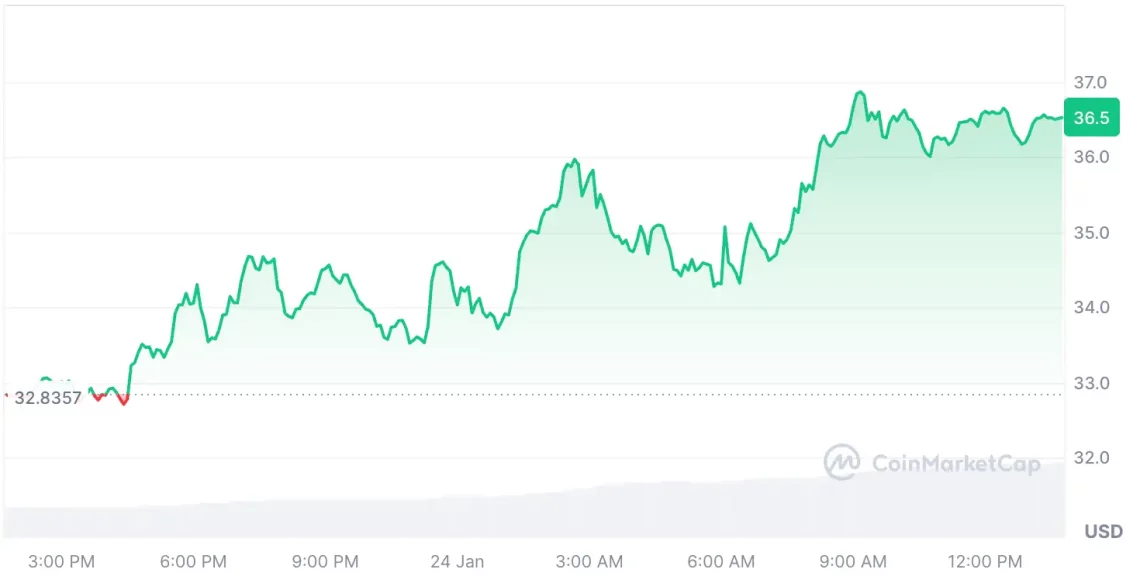Click the USD currency label

1104,531
